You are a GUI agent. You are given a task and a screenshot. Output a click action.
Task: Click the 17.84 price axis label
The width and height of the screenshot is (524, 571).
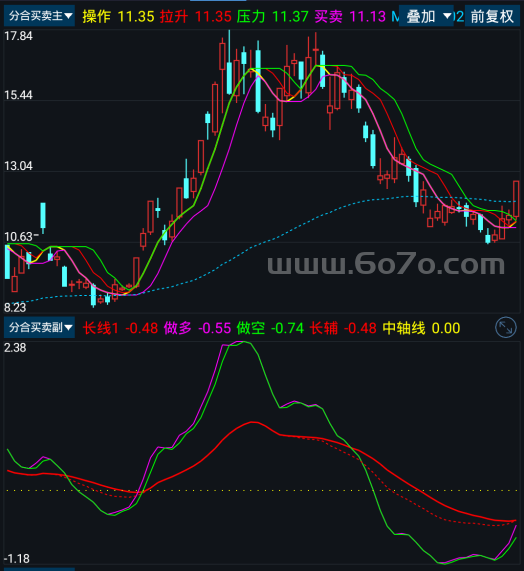[x=18, y=36]
